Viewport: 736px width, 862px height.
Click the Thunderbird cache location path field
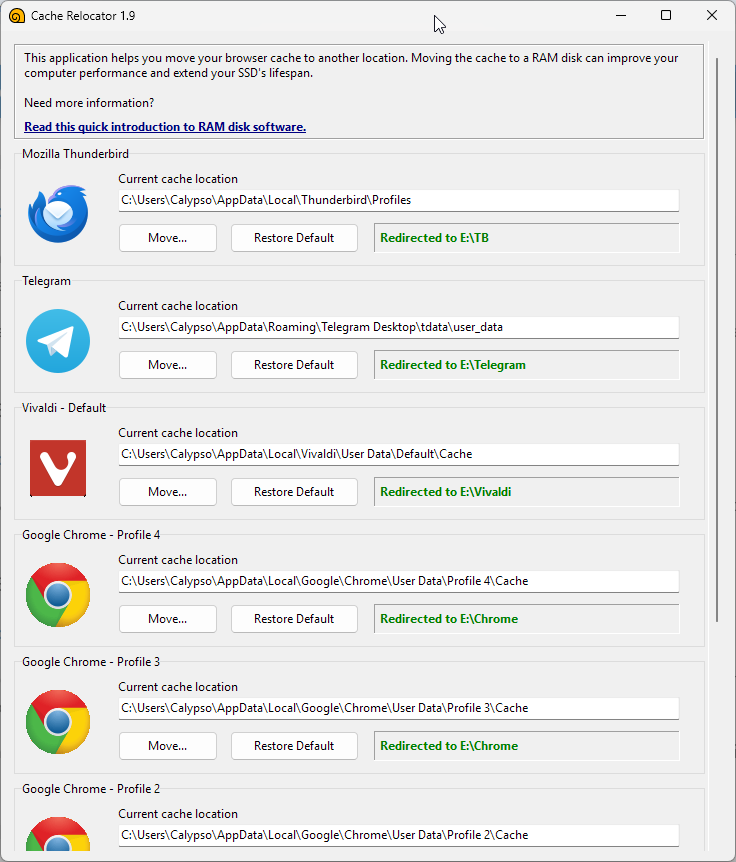(x=399, y=200)
